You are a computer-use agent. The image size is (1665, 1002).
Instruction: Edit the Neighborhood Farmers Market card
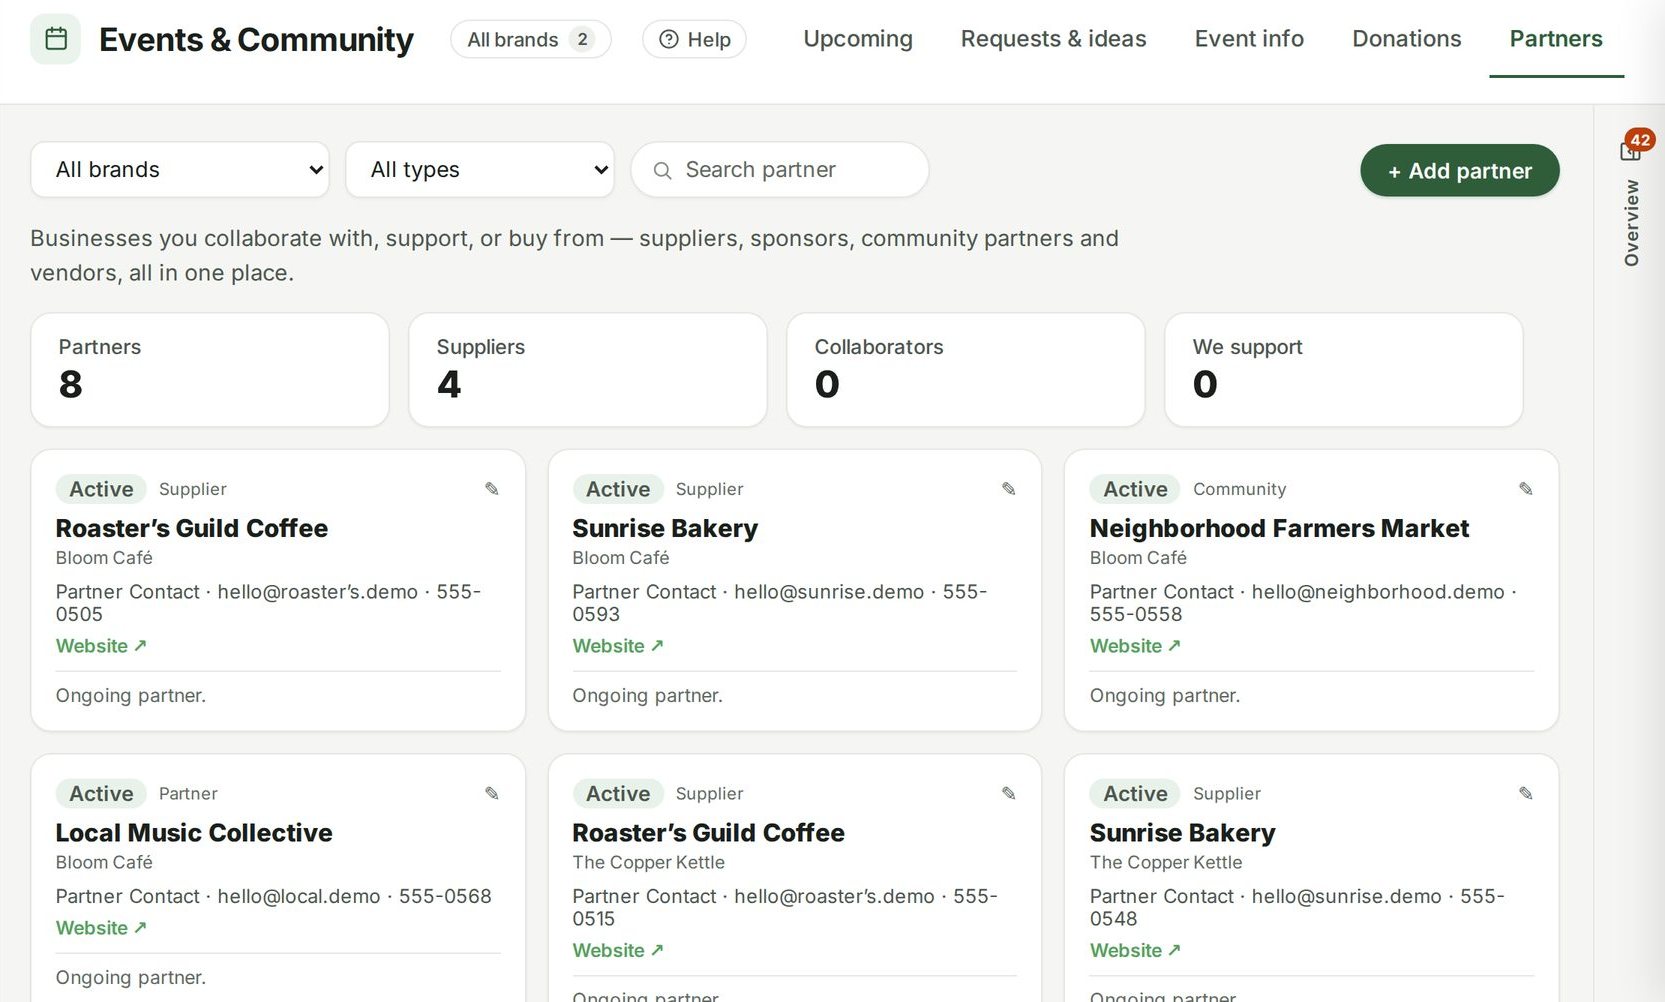[1526, 489]
